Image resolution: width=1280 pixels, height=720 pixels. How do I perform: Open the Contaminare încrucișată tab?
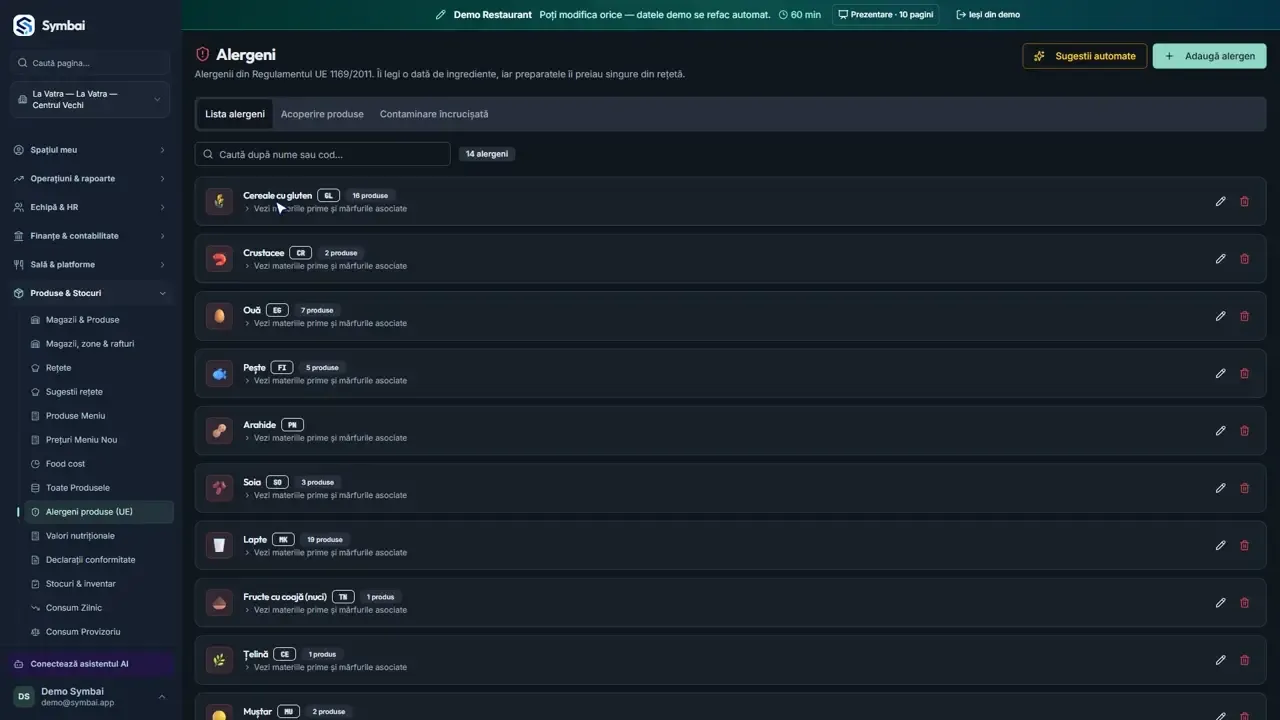tap(434, 114)
